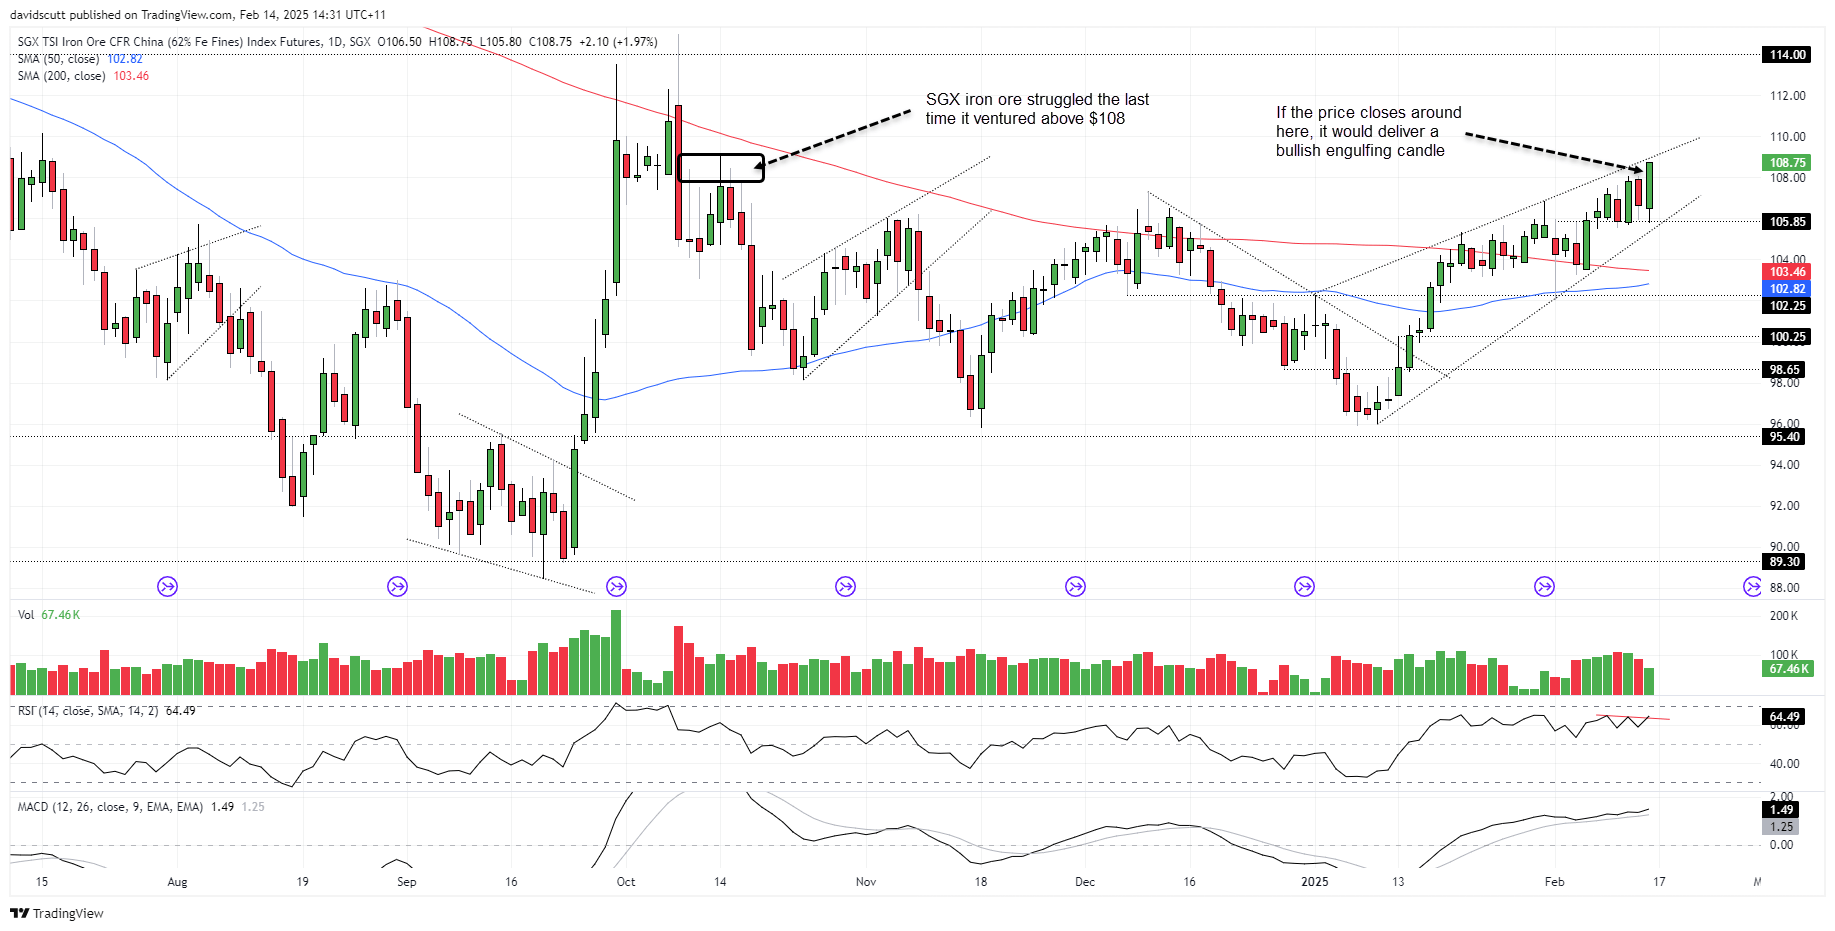Click the Feb label on the time axis
Screen dimensions: 1835x931
[x=1554, y=882]
